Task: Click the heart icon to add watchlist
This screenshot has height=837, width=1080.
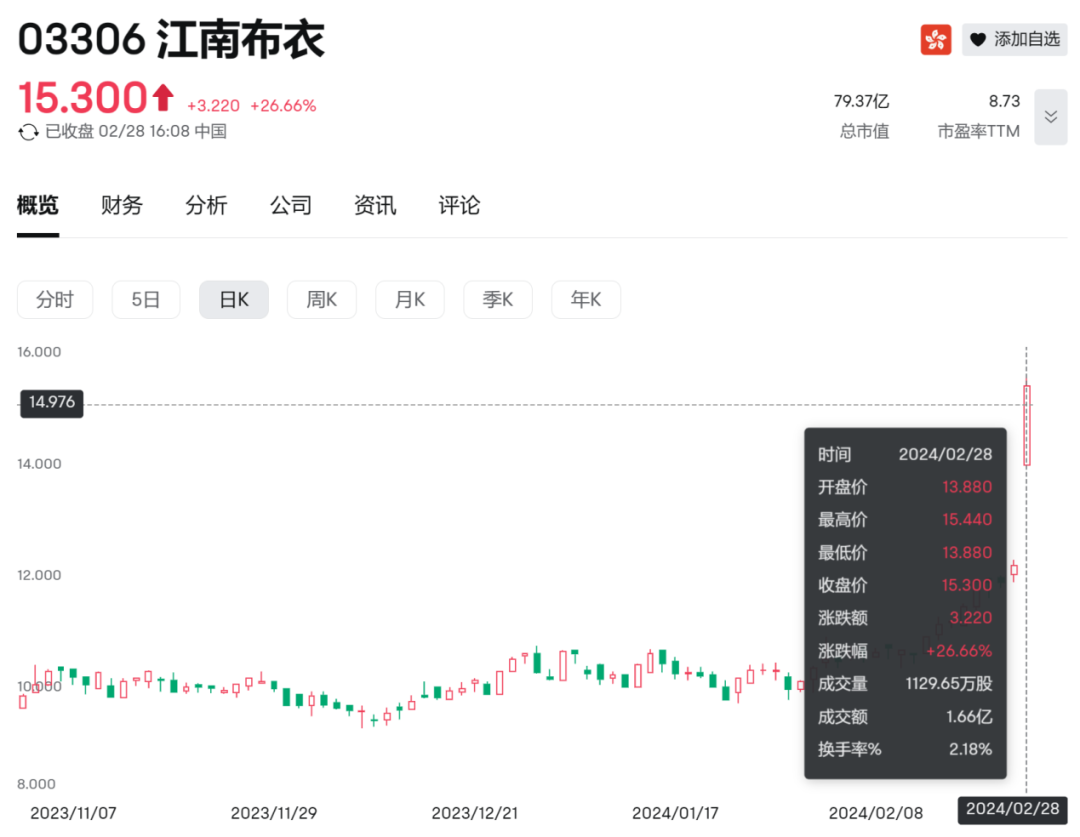Action: pyautogui.click(x=978, y=39)
